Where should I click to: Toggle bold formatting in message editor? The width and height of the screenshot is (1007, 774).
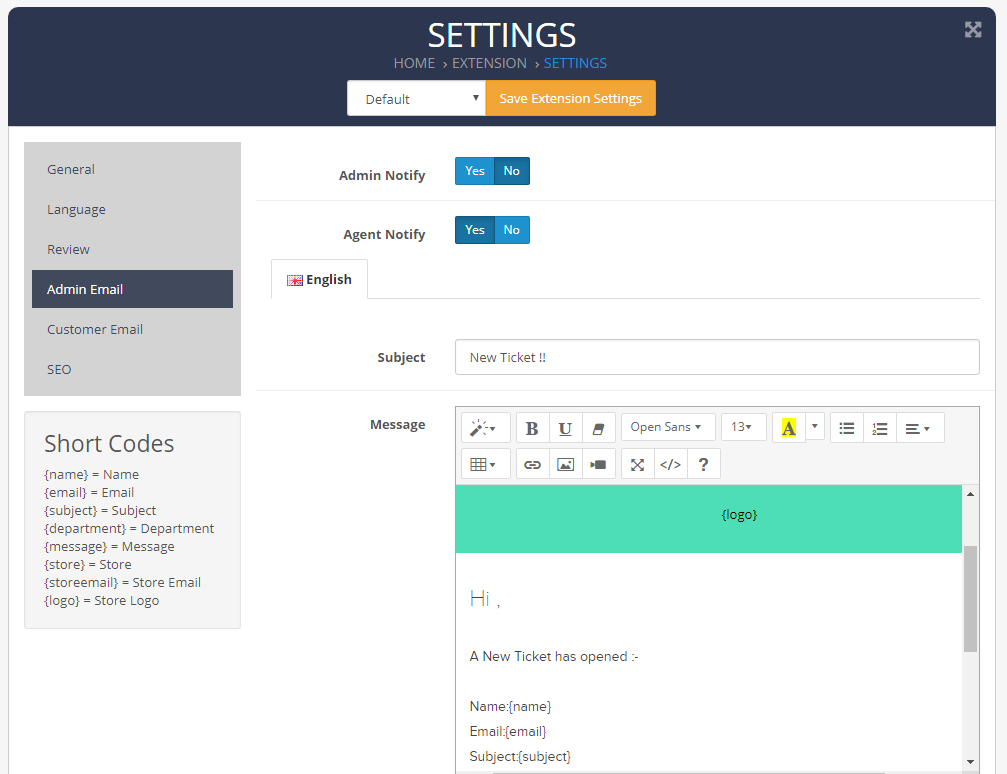(x=532, y=428)
